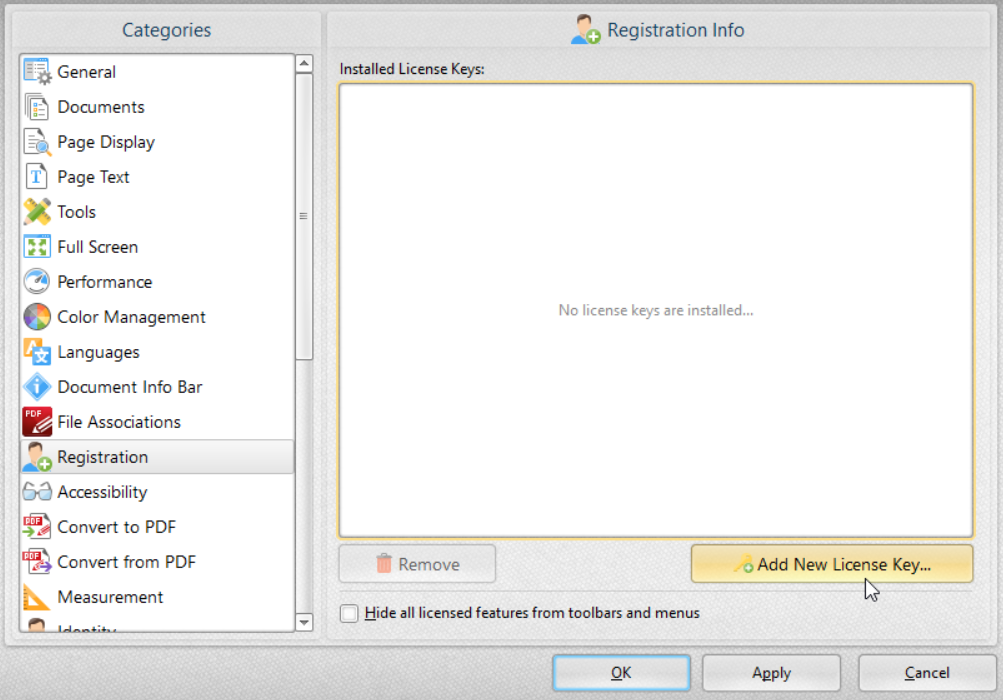Open Full Screen settings label
Viewport: 1003px width, 700px height.
coord(98,247)
